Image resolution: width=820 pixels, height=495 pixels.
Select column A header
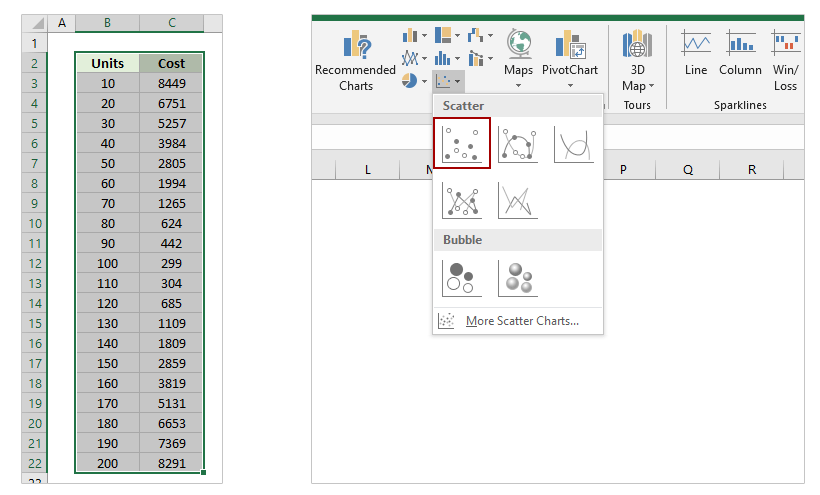coord(62,23)
